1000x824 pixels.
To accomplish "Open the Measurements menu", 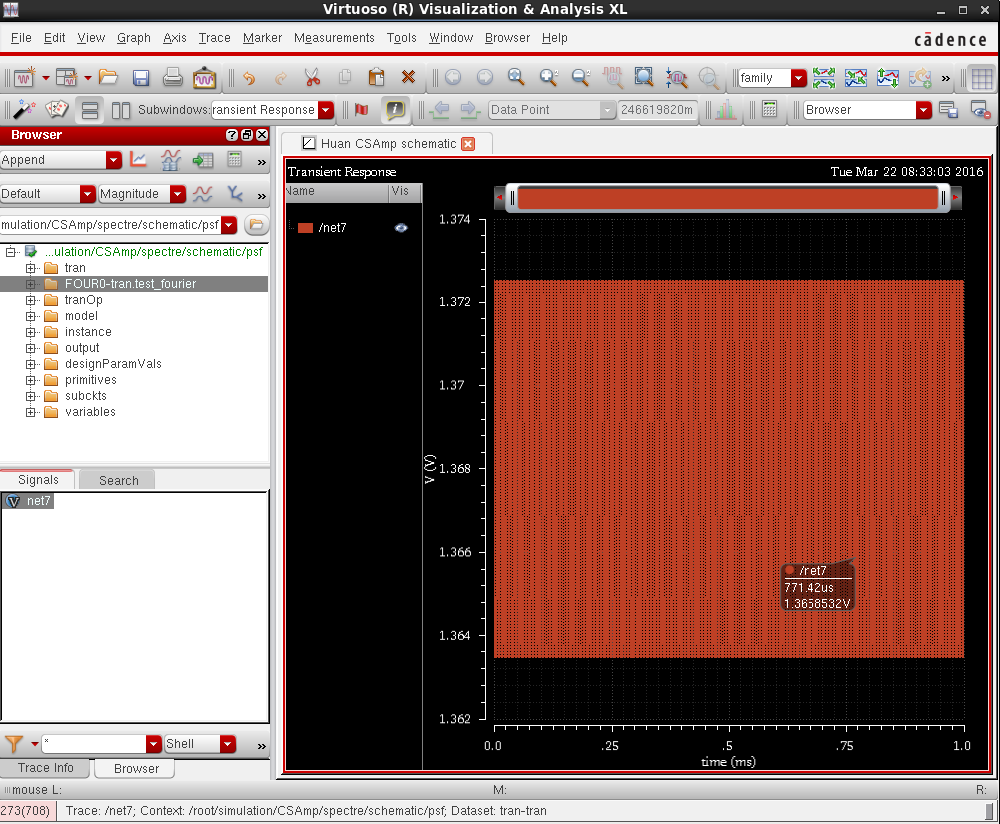I will tap(334, 38).
